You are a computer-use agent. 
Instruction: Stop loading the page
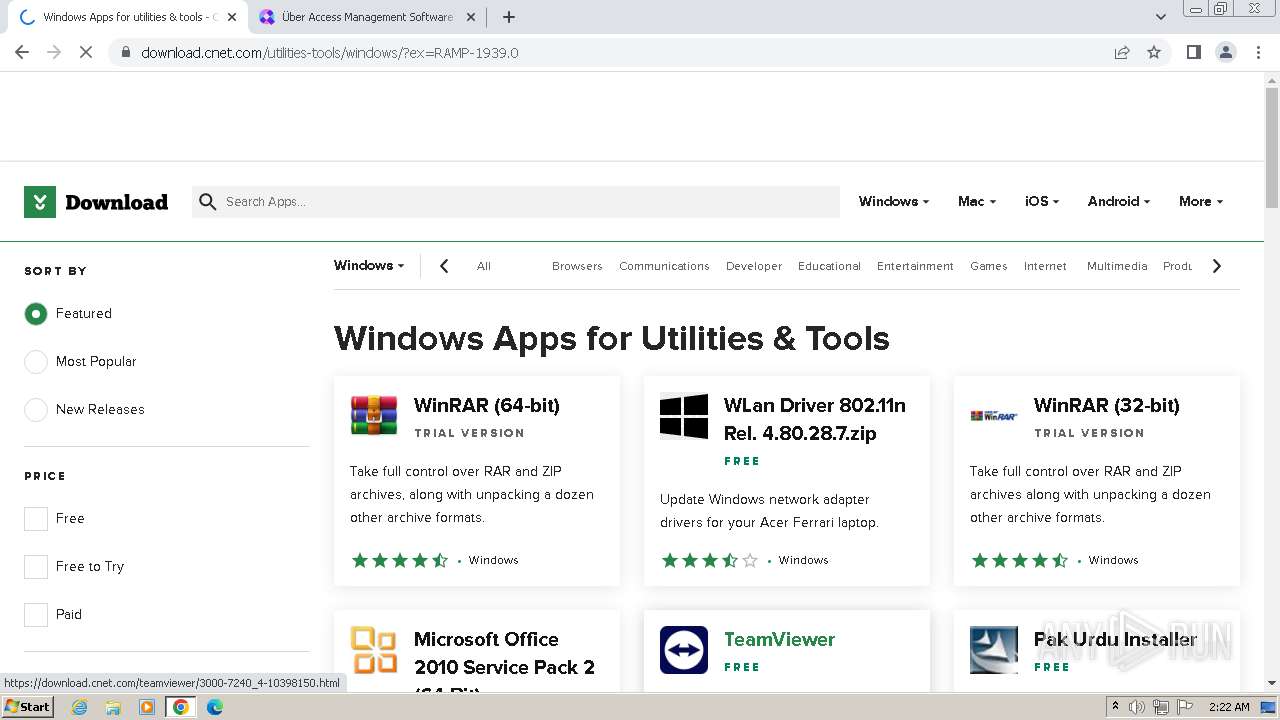pos(86,52)
